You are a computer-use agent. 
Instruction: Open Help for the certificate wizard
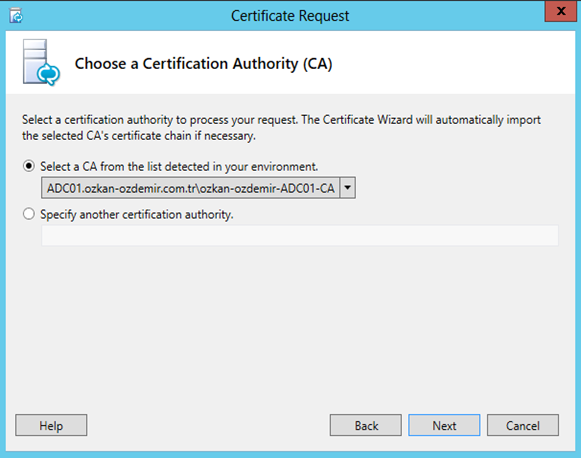51,425
